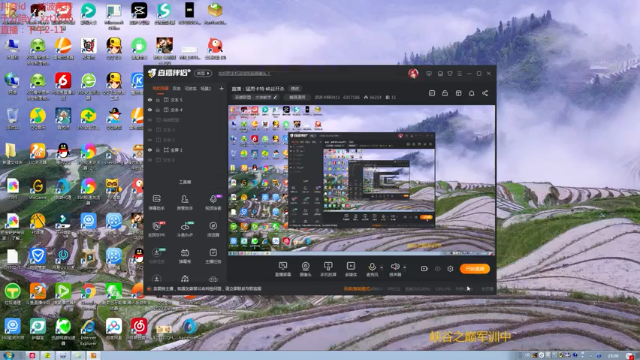Click the clock in the taskbar
The image size is (640, 360).
(613, 356)
